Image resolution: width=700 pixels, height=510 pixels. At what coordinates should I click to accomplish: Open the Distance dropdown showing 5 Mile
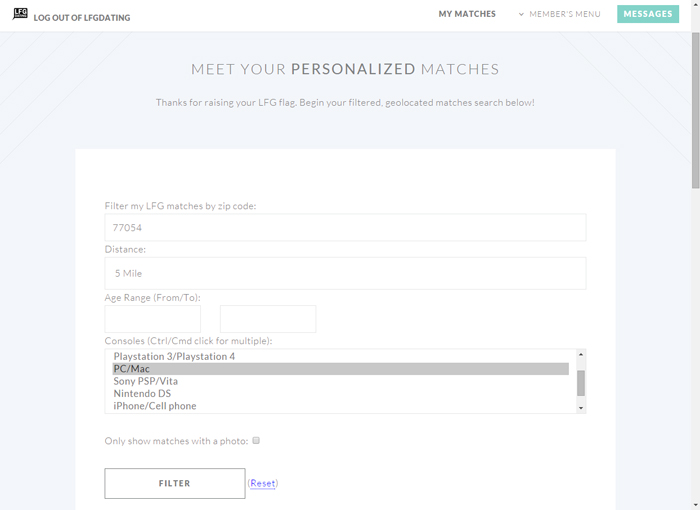pyautogui.click(x=345, y=273)
